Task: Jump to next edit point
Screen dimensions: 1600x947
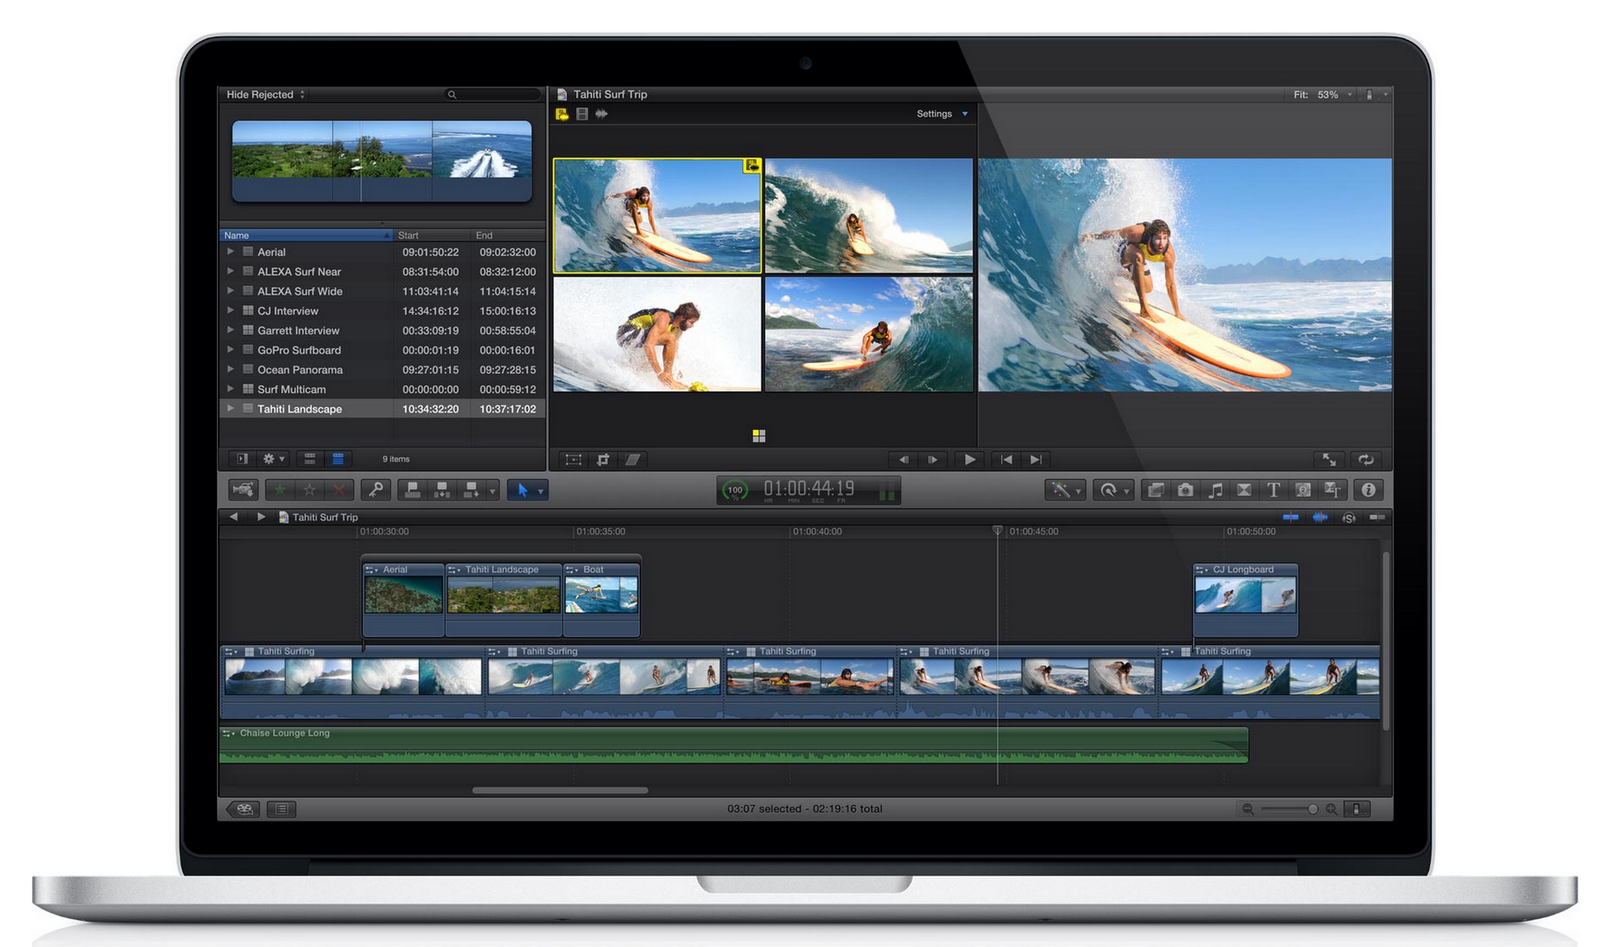Action: pyautogui.click(x=1036, y=460)
